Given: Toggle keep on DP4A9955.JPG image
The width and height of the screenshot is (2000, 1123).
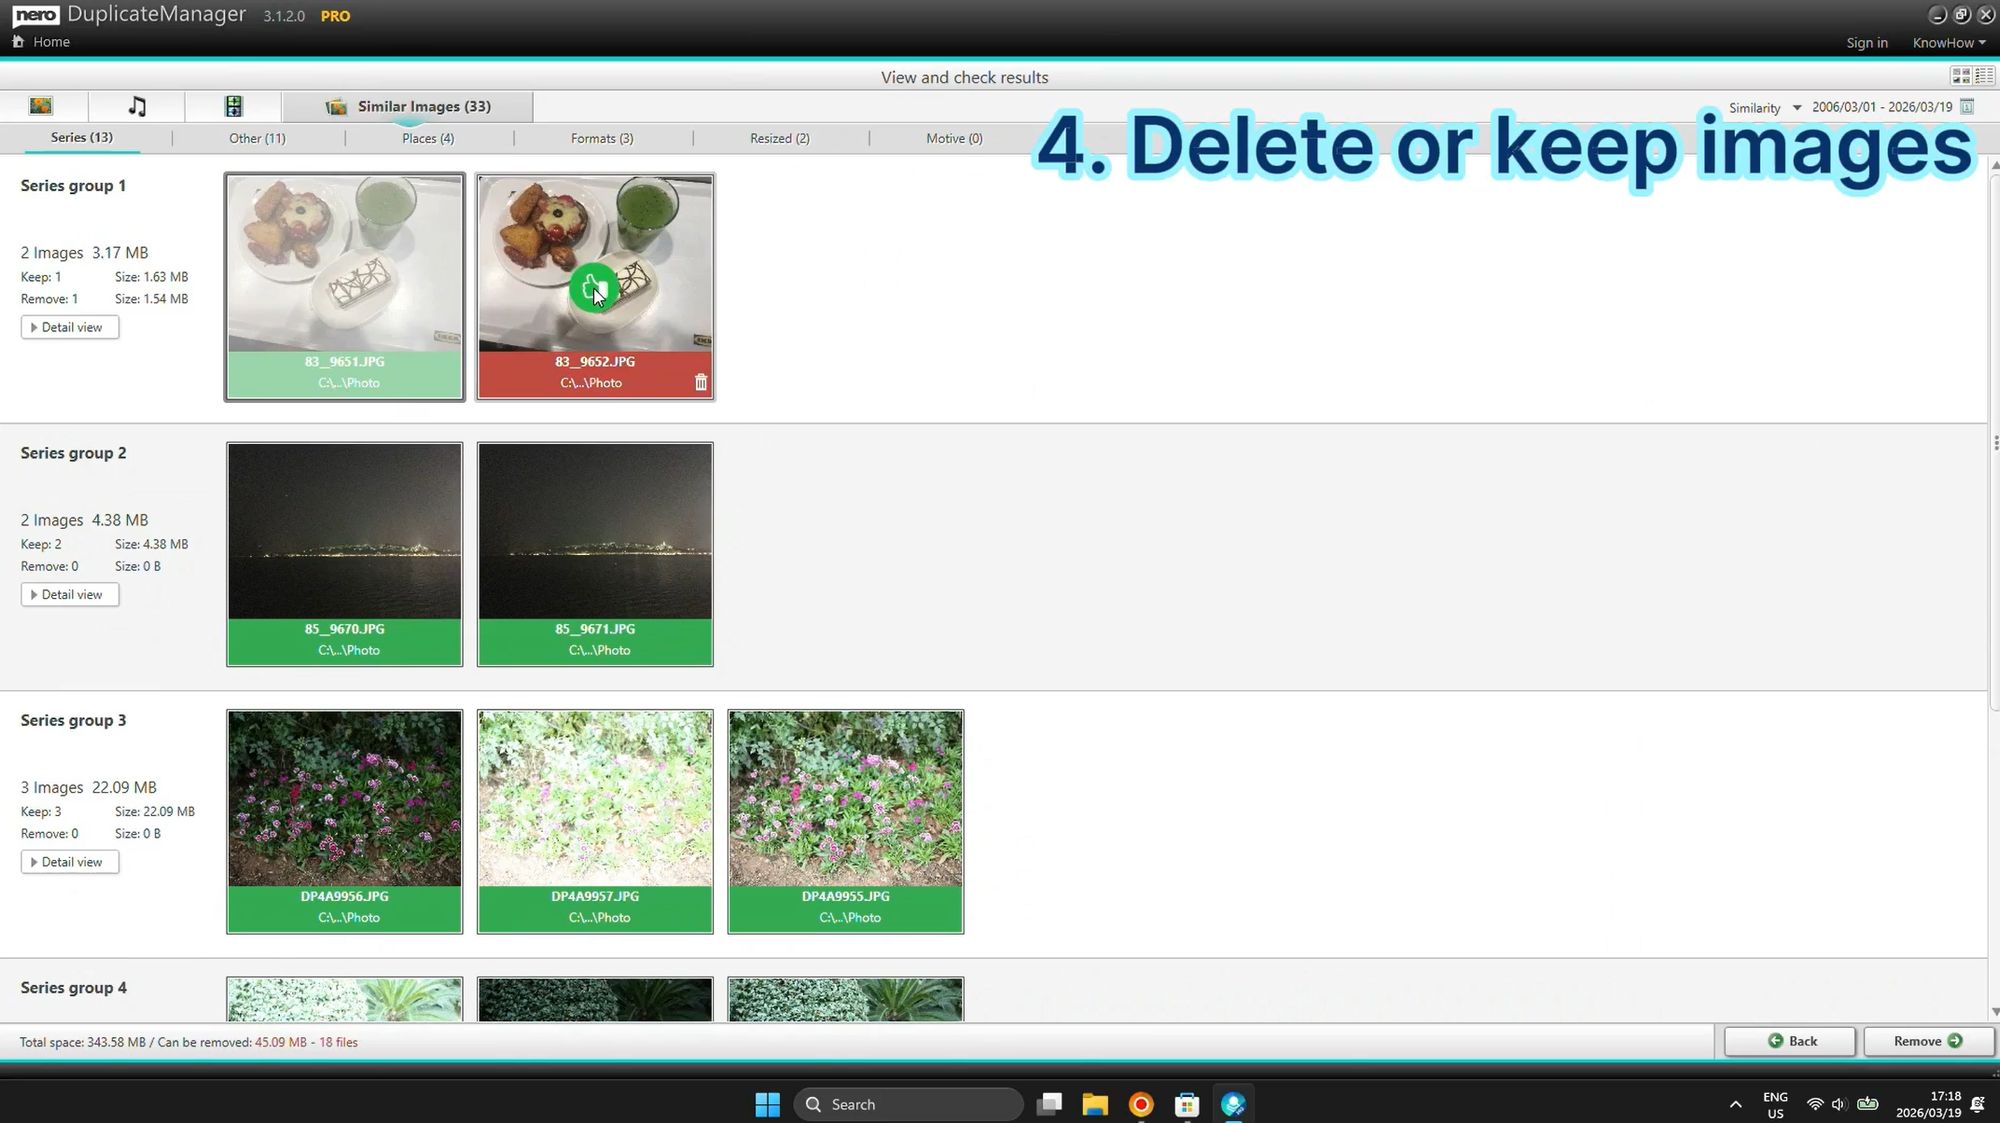Looking at the screenshot, I should 845,798.
